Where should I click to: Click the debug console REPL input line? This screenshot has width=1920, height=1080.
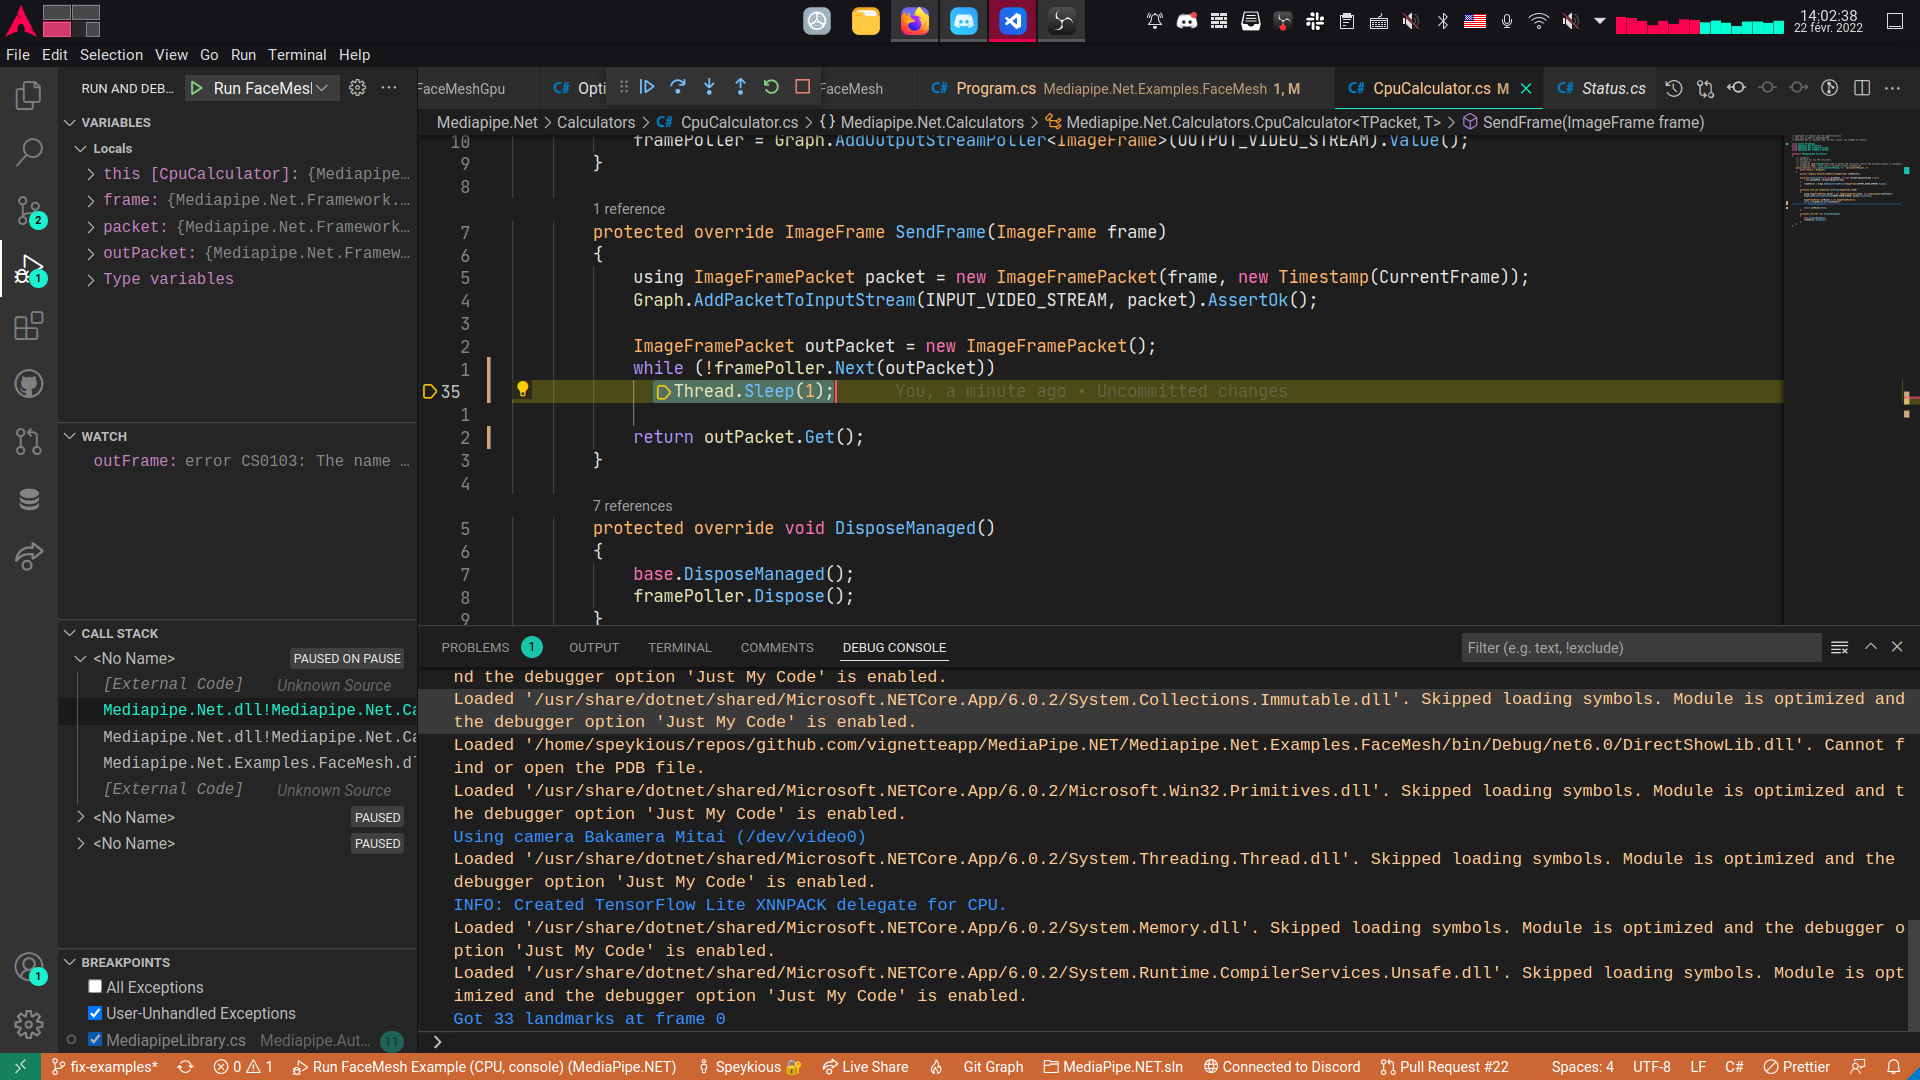pos(1170,1042)
